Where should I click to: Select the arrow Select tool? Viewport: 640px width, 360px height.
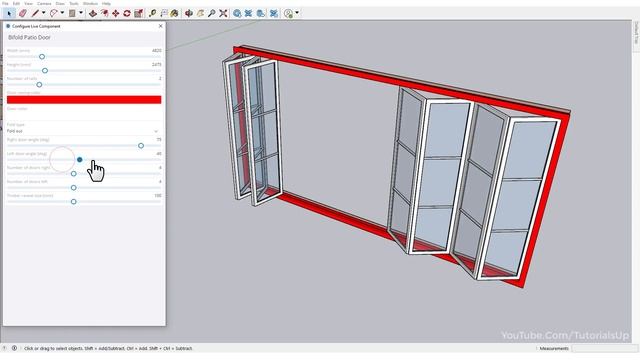coord(9,13)
